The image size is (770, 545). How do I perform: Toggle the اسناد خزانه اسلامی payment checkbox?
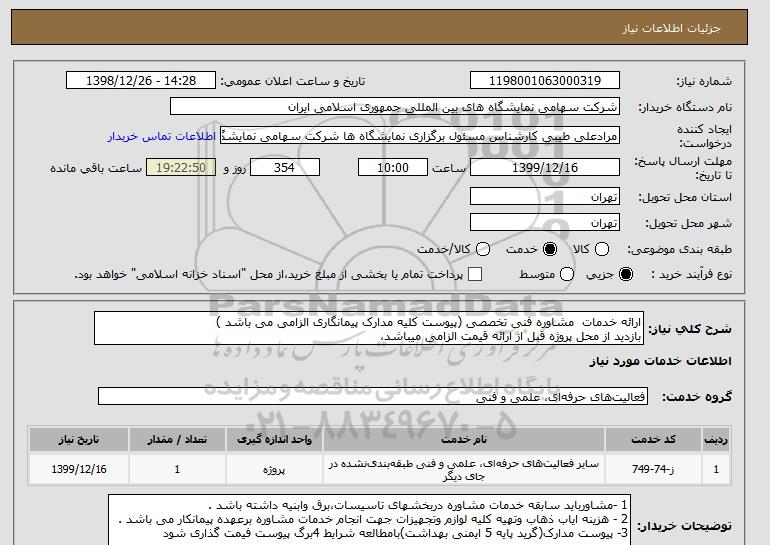tap(475, 274)
